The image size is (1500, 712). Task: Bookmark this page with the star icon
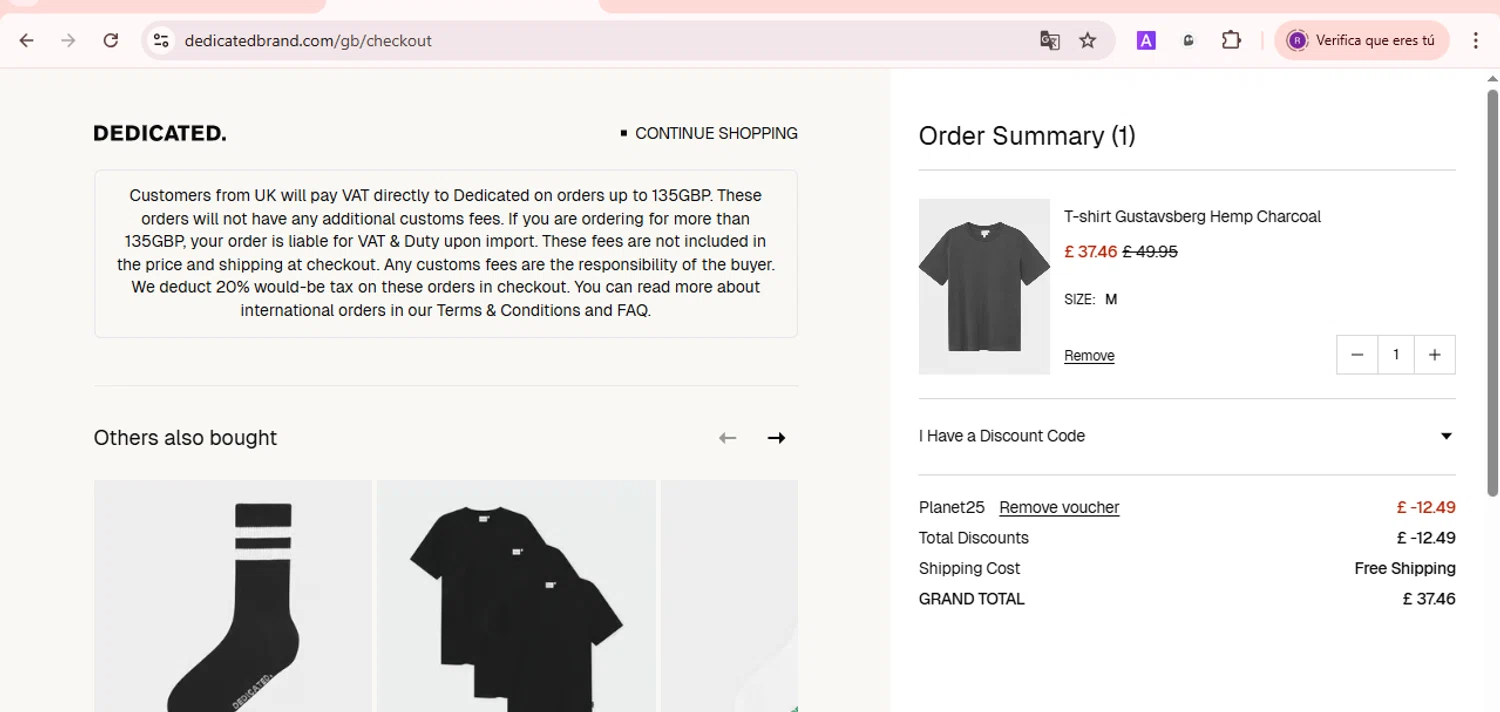pyautogui.click(x=1088, y=41)
